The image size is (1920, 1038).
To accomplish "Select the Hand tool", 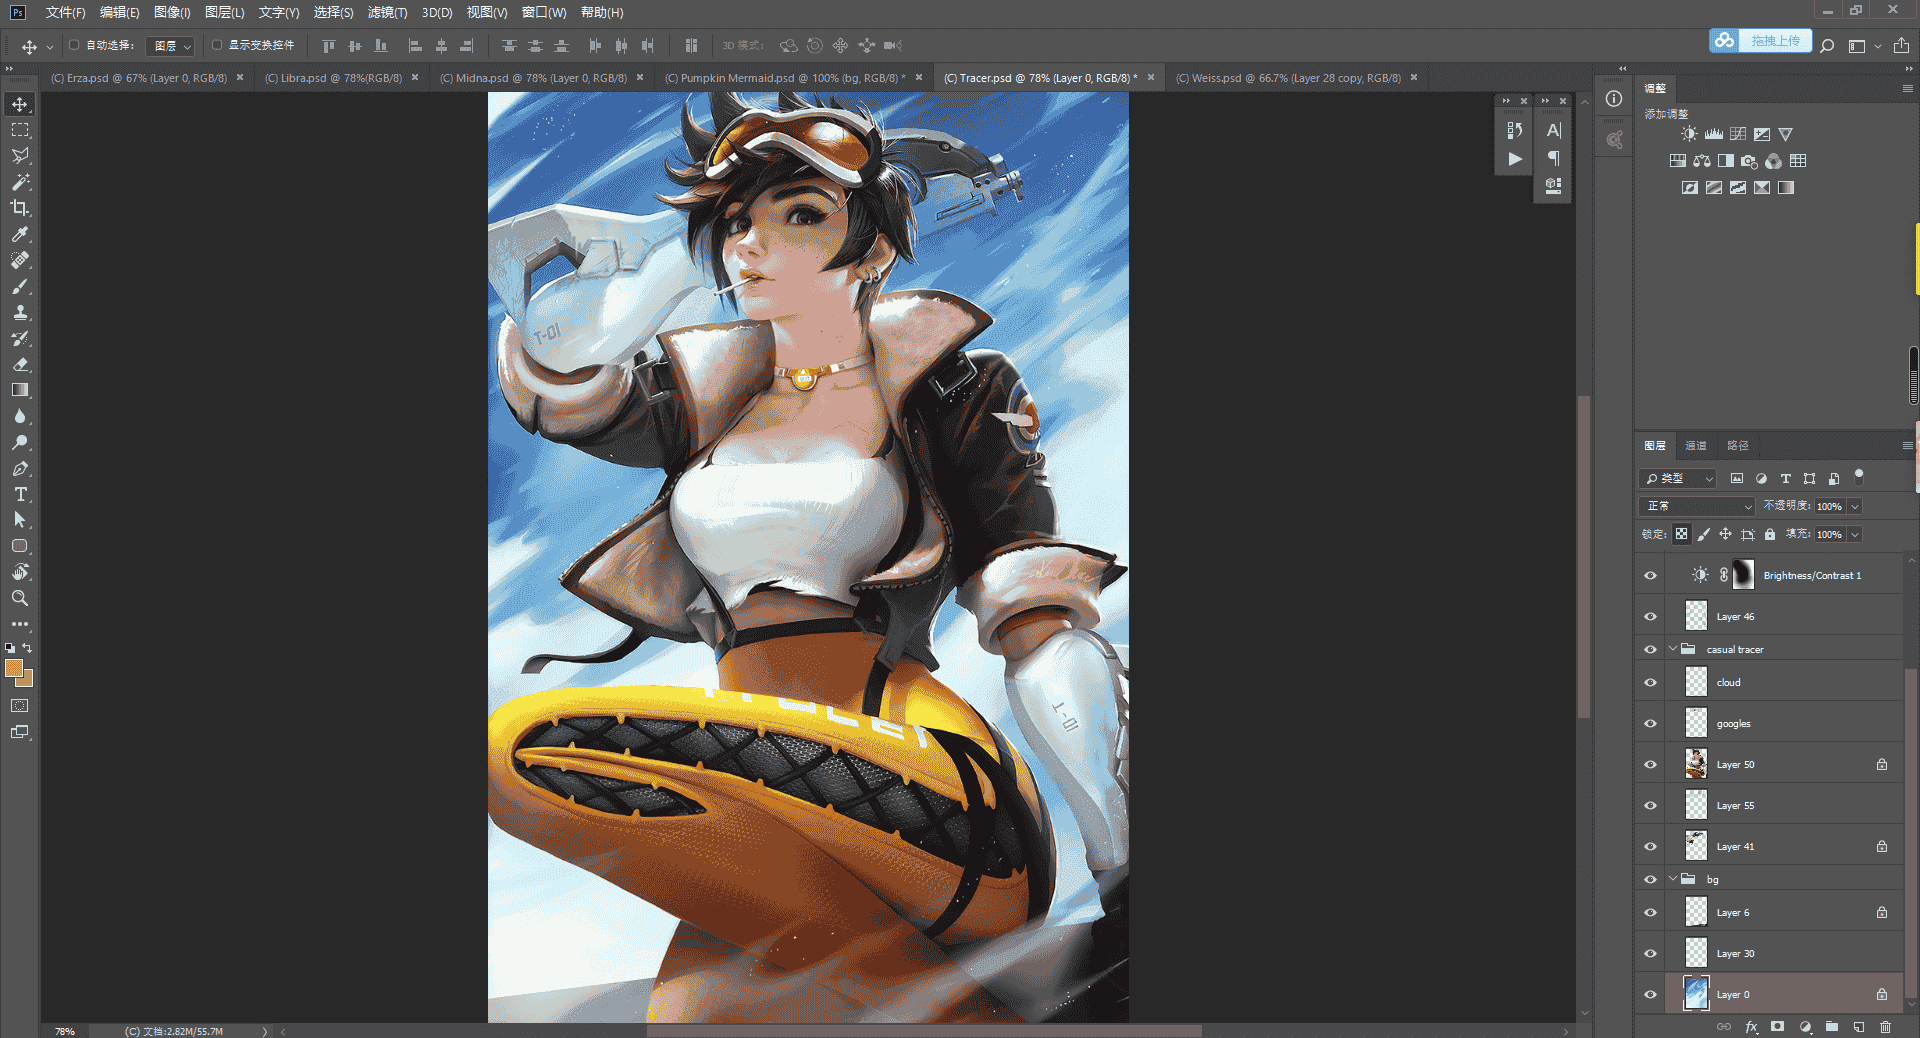I will (x=20, y=572).
